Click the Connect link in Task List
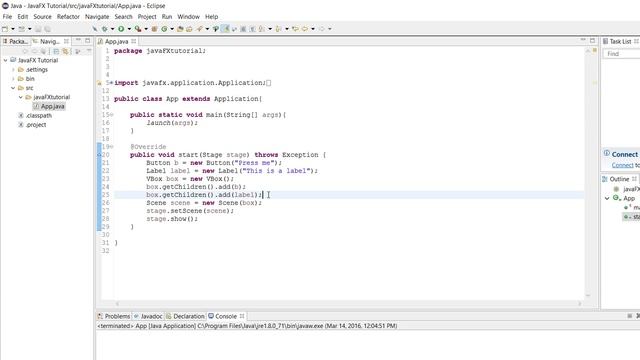This screenshot has width=640, height=360. 622,165
